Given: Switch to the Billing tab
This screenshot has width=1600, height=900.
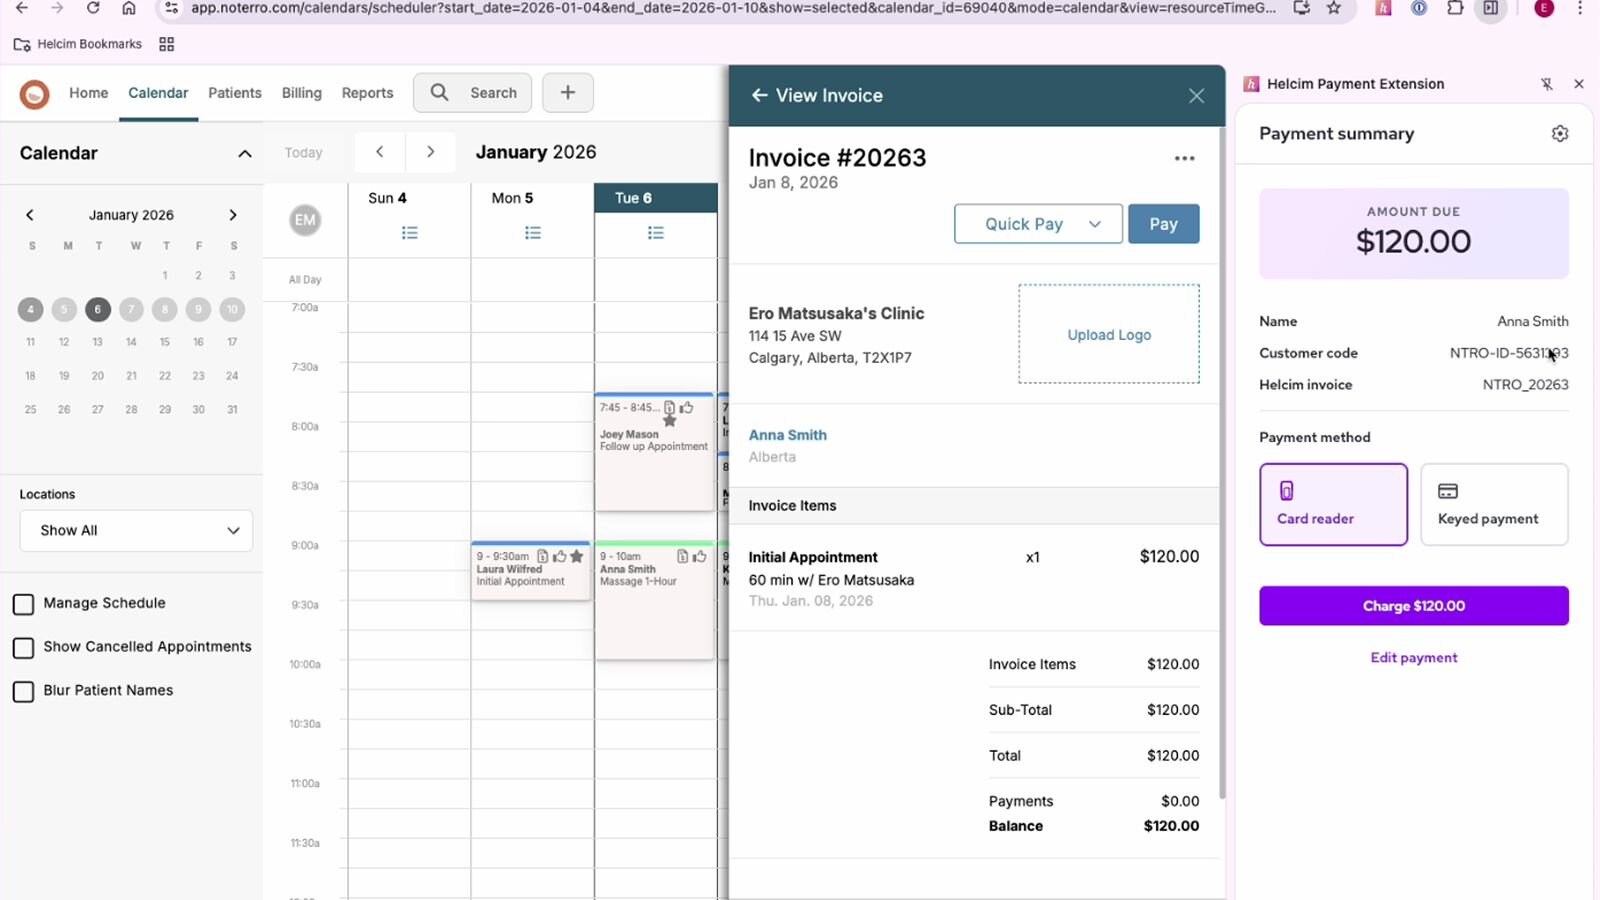Looking at the screenshot, I should (301, 93).
